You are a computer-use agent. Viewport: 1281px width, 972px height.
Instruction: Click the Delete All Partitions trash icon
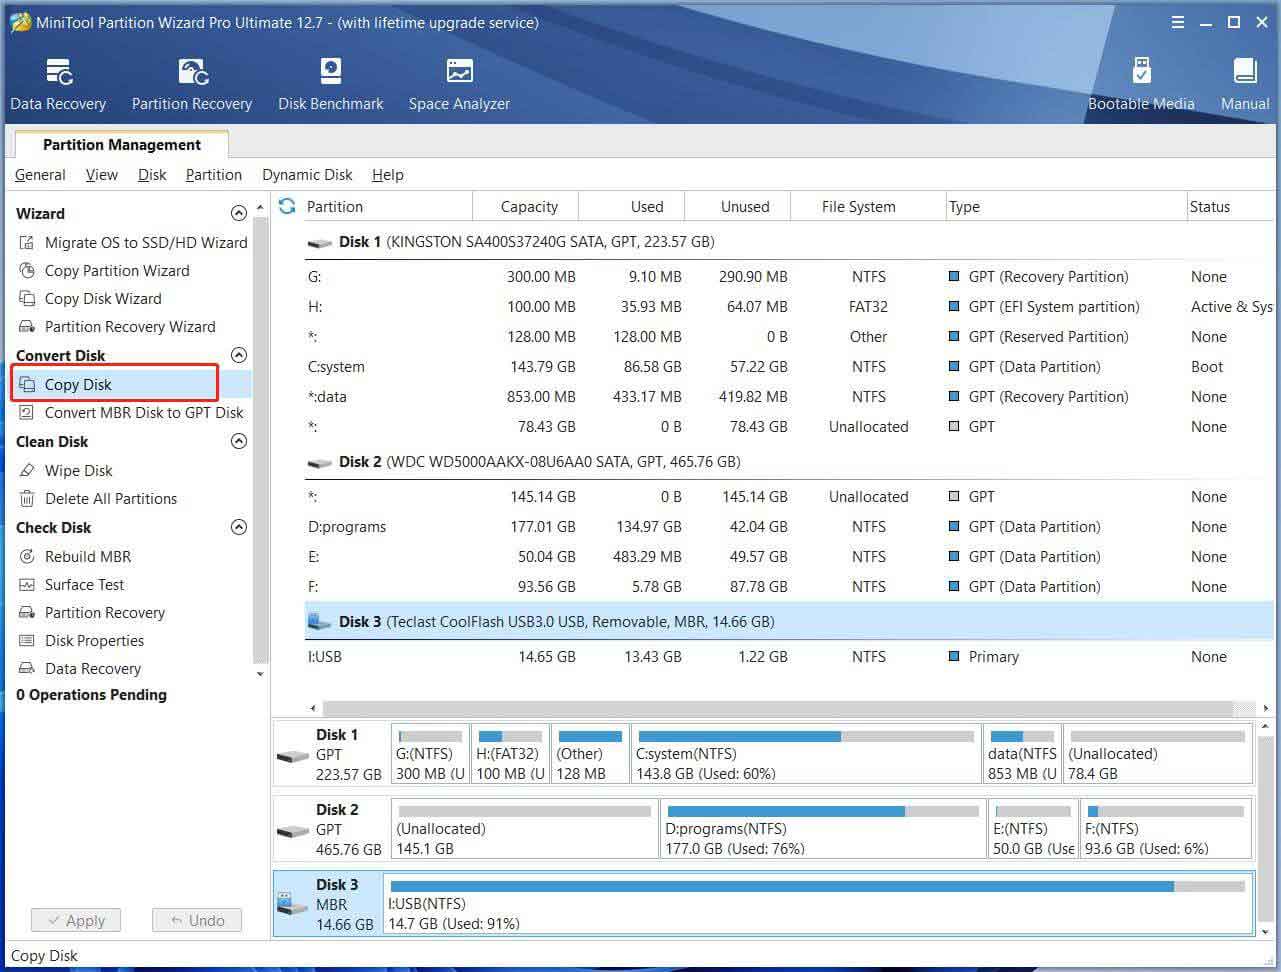[27, 498]
